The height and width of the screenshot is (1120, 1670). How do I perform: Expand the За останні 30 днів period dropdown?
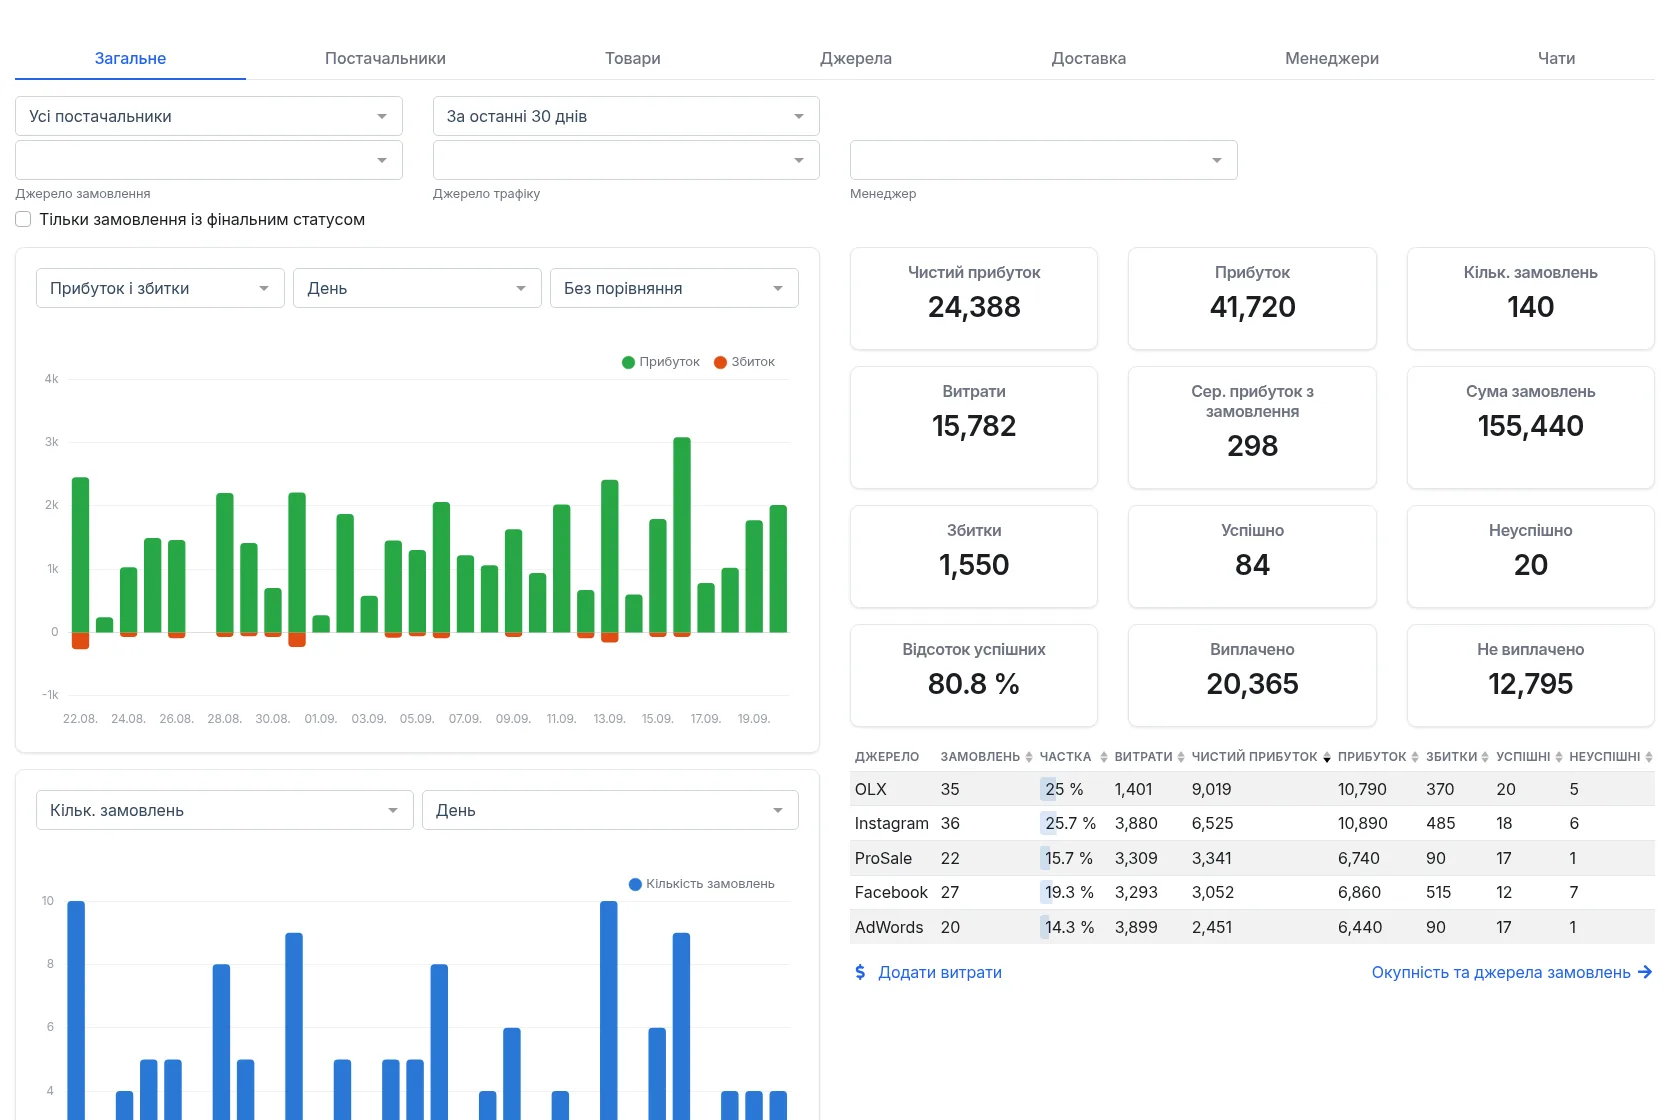[x=626, y=116]
